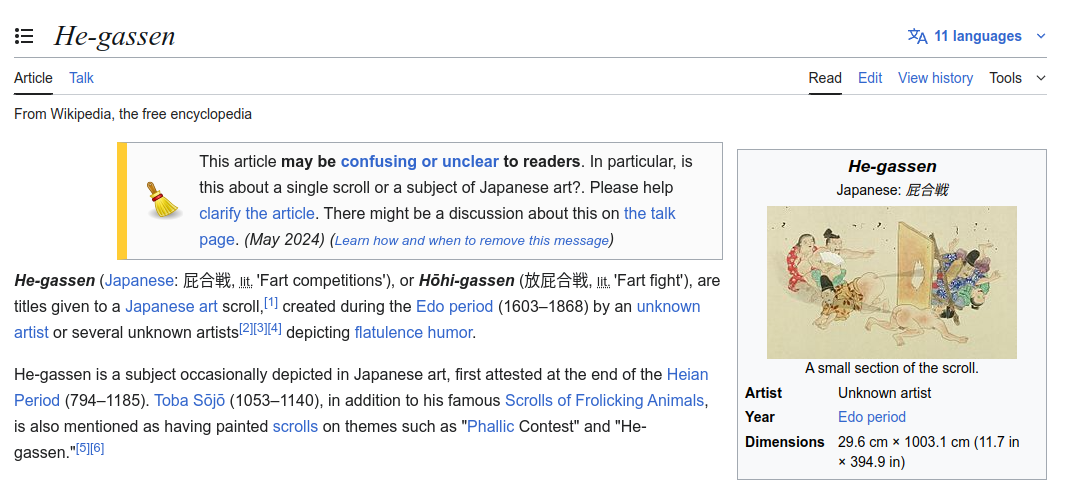
Task: Jump to citation [6]
Action: coord(97,448)
